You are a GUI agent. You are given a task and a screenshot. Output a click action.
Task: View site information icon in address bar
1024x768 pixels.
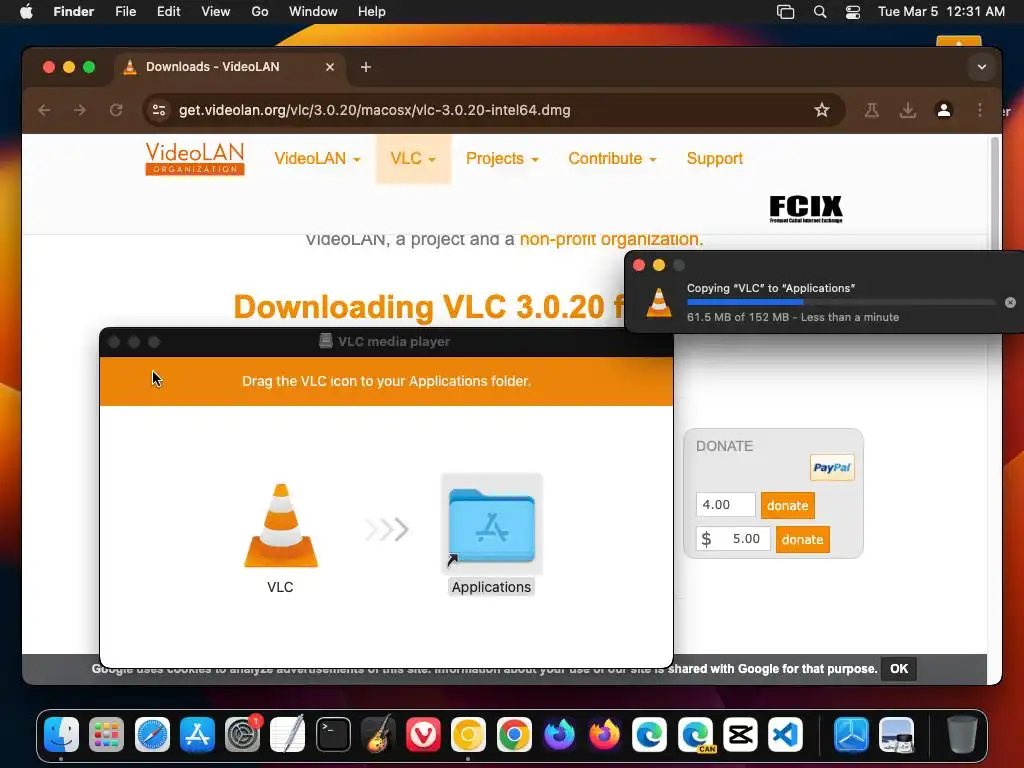point(159,110)
